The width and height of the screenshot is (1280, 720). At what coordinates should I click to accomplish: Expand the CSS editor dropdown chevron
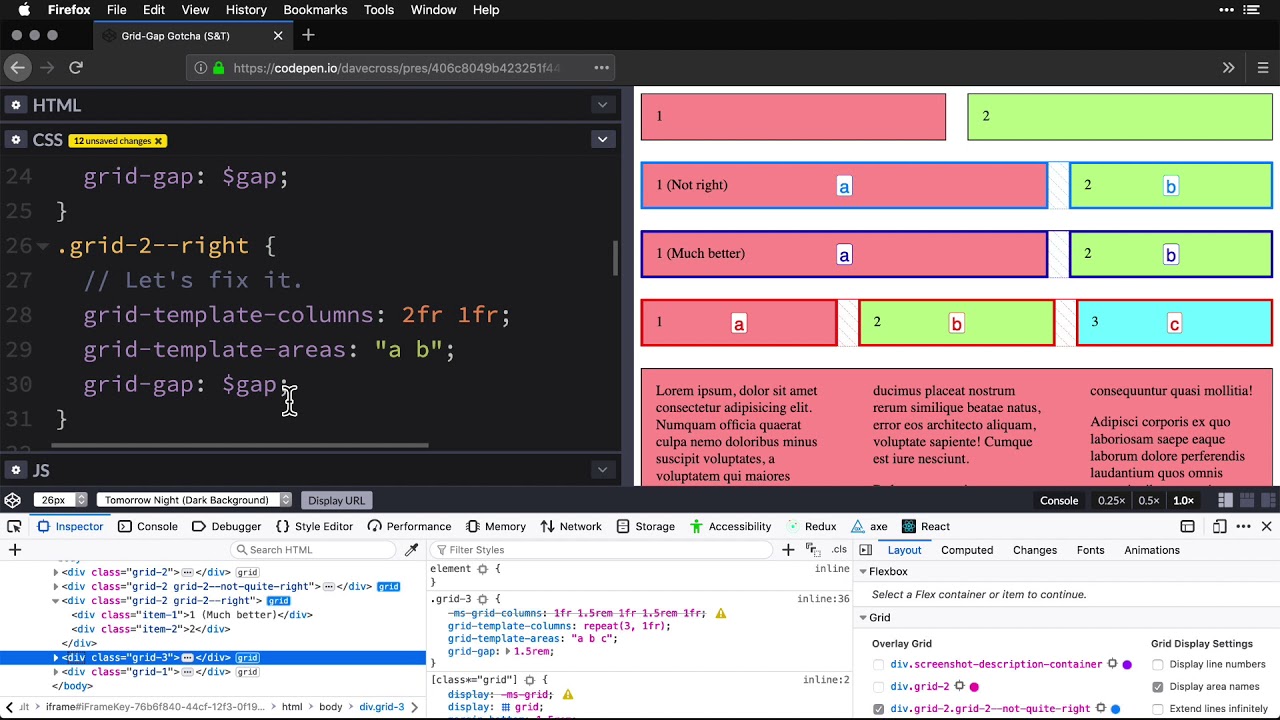click(x=602, y=140)
